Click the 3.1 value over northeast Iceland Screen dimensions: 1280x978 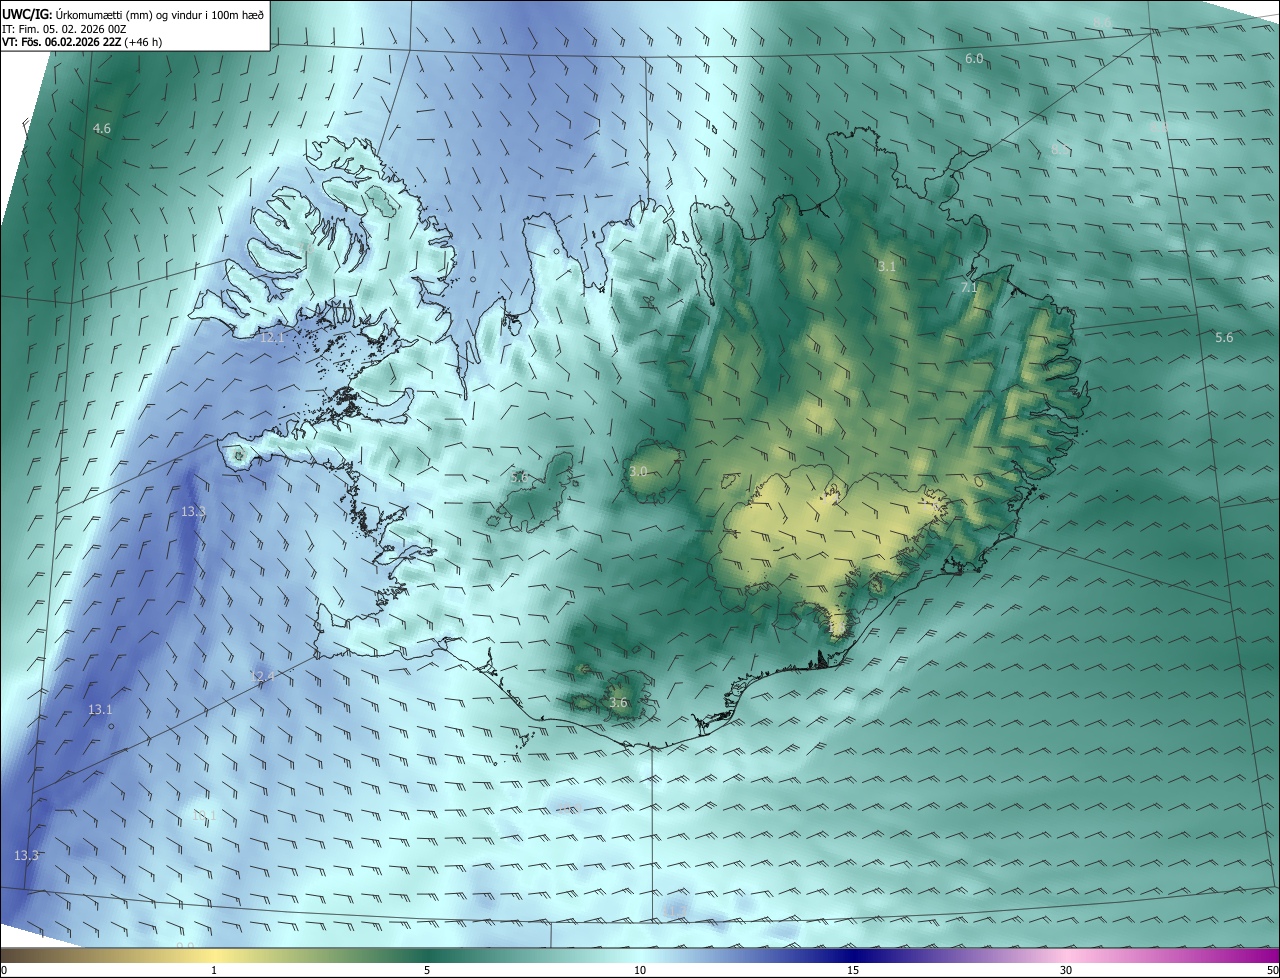[x=887, y=267]
